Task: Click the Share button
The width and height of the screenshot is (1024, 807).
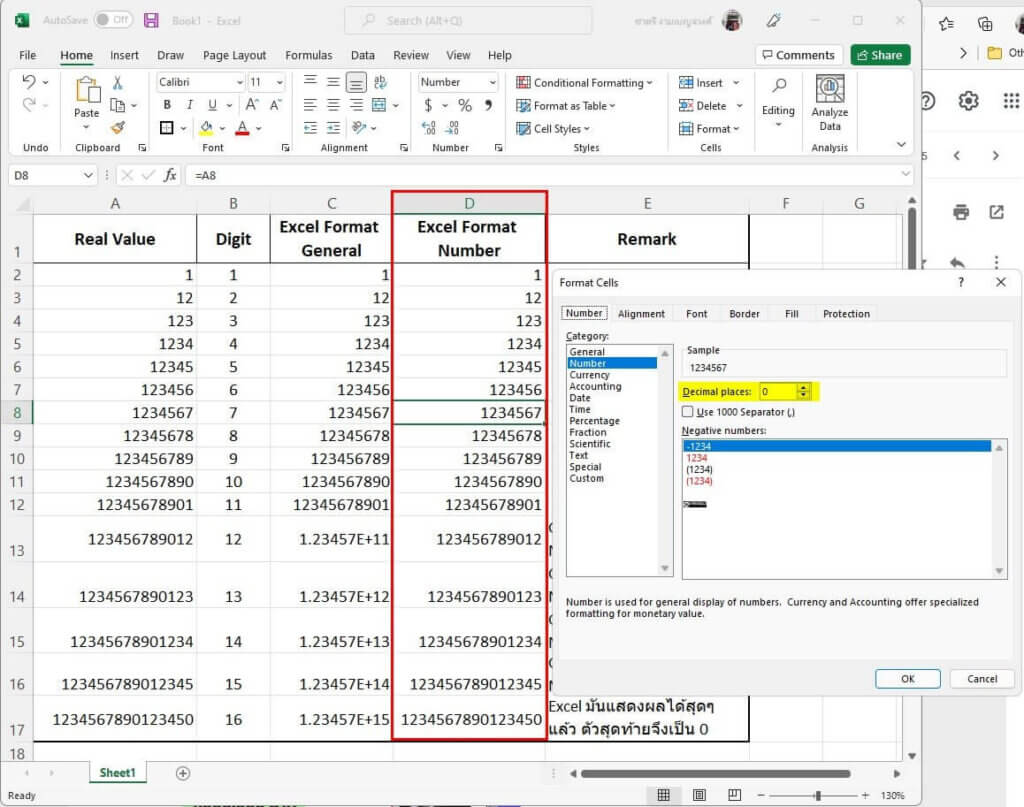Action: [880, 55]
